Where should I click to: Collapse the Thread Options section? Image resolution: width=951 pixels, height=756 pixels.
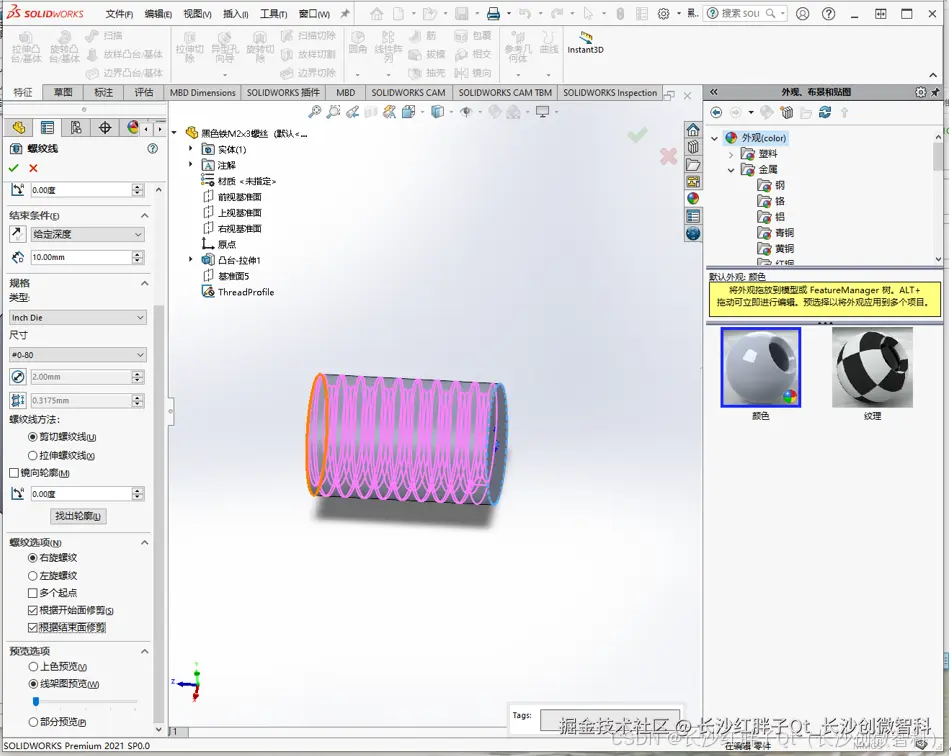144,542
